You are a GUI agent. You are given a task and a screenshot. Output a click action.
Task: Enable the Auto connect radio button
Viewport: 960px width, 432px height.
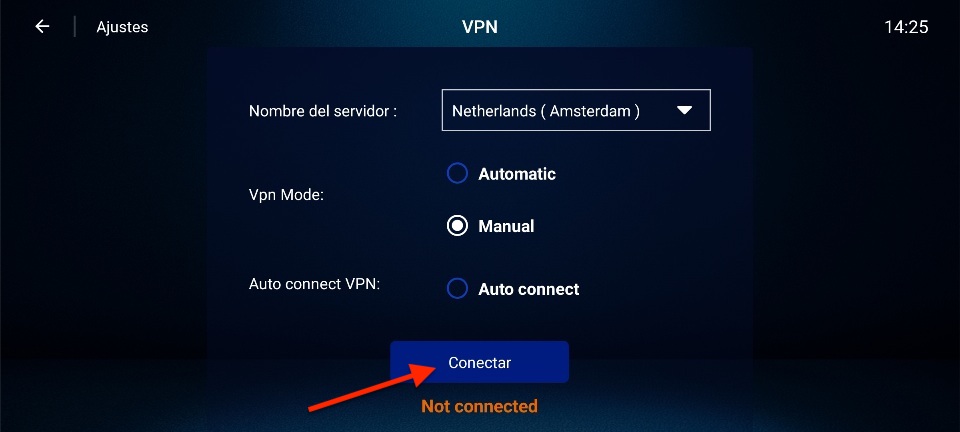click(x=457, y=289)
